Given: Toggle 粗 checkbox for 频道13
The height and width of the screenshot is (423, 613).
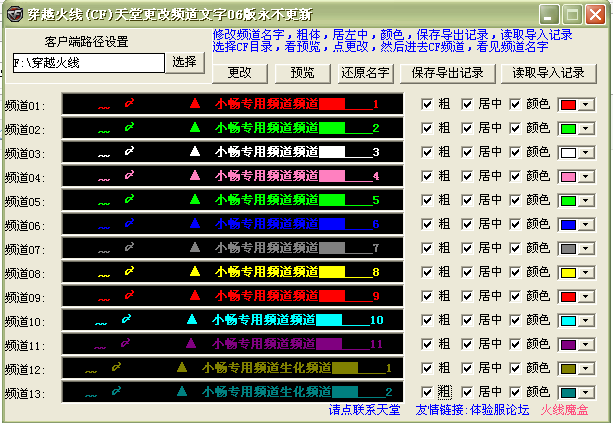Looking at the screenshot, I should (x=427, y=392).
